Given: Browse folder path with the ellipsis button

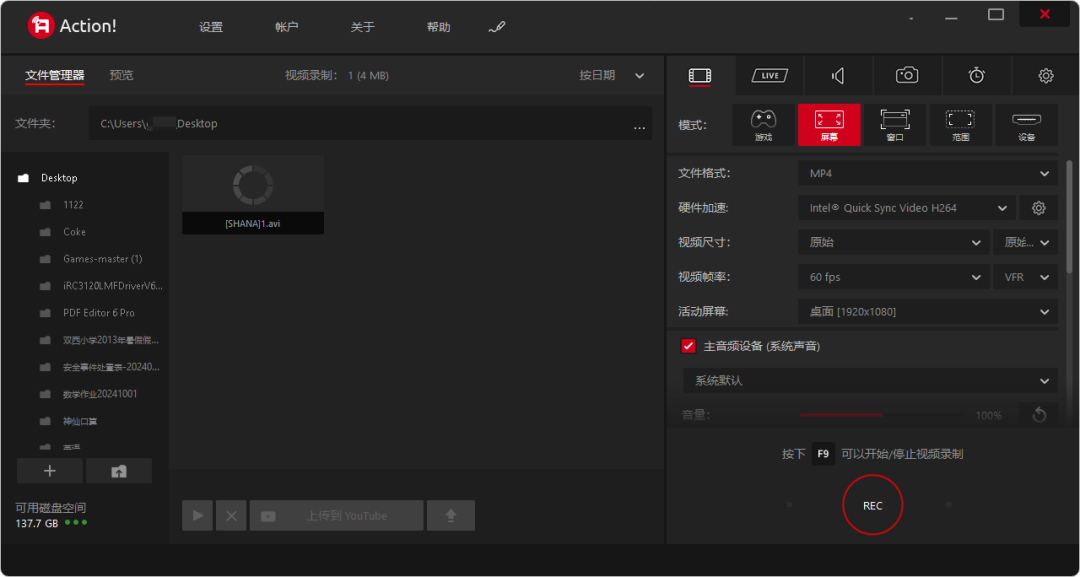Looking at the screenshot, I should click(639, 127).
